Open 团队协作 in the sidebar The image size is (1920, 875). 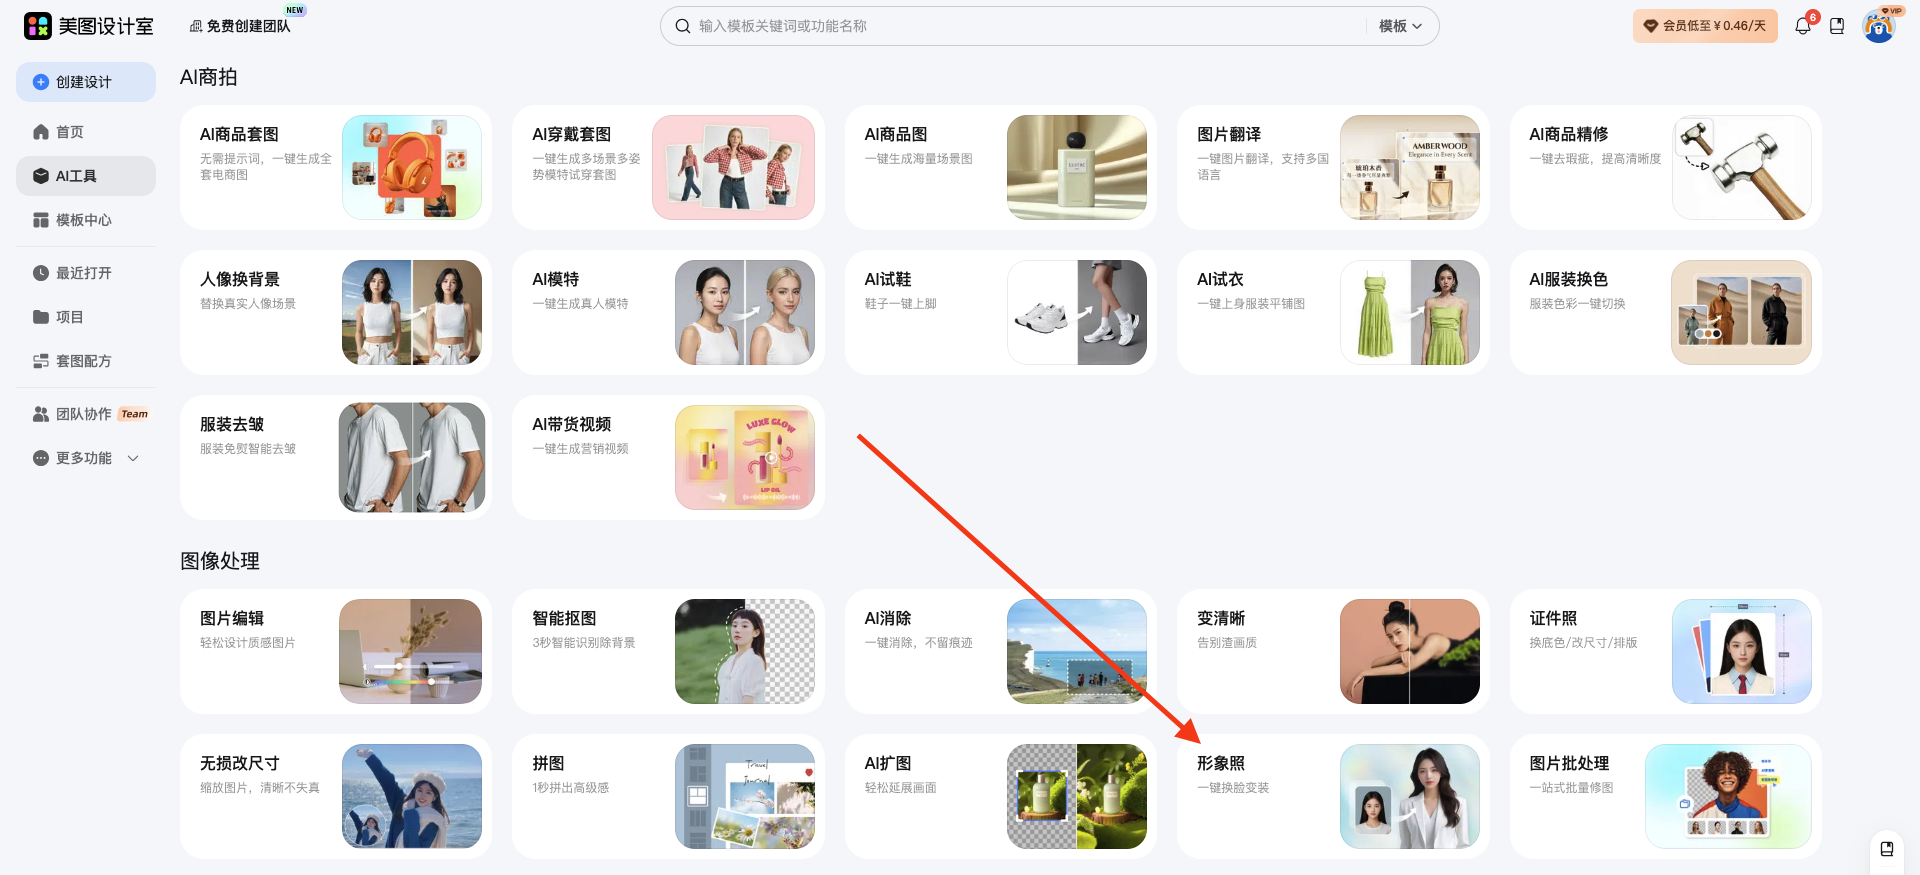tap(86, 414)
